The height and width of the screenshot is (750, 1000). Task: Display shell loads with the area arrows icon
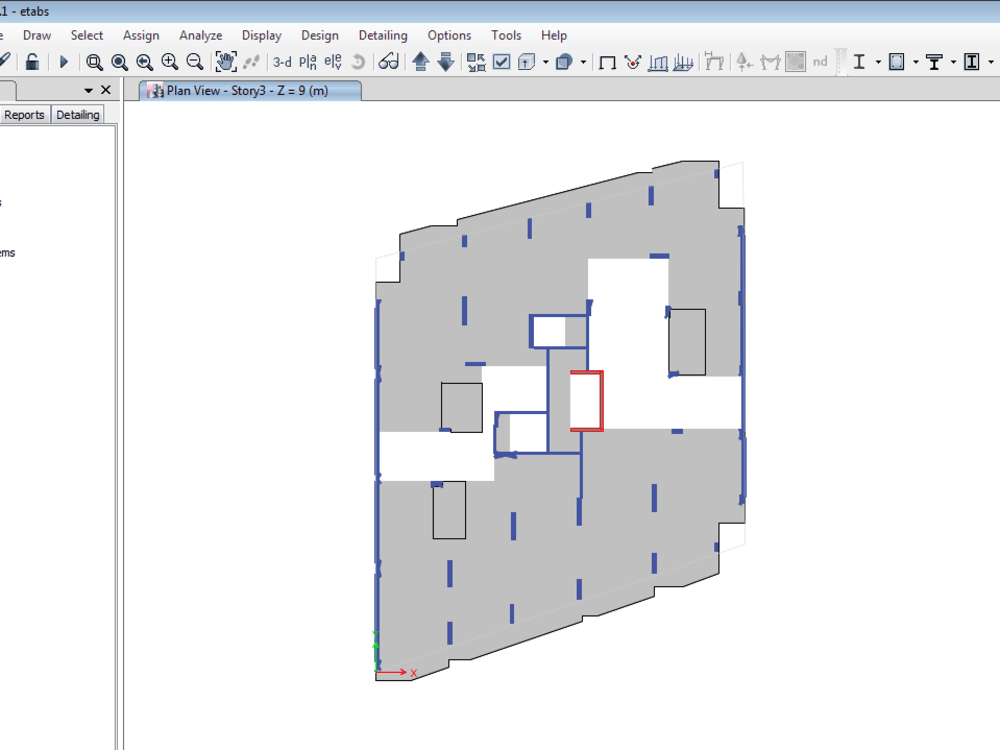point(683,62)
